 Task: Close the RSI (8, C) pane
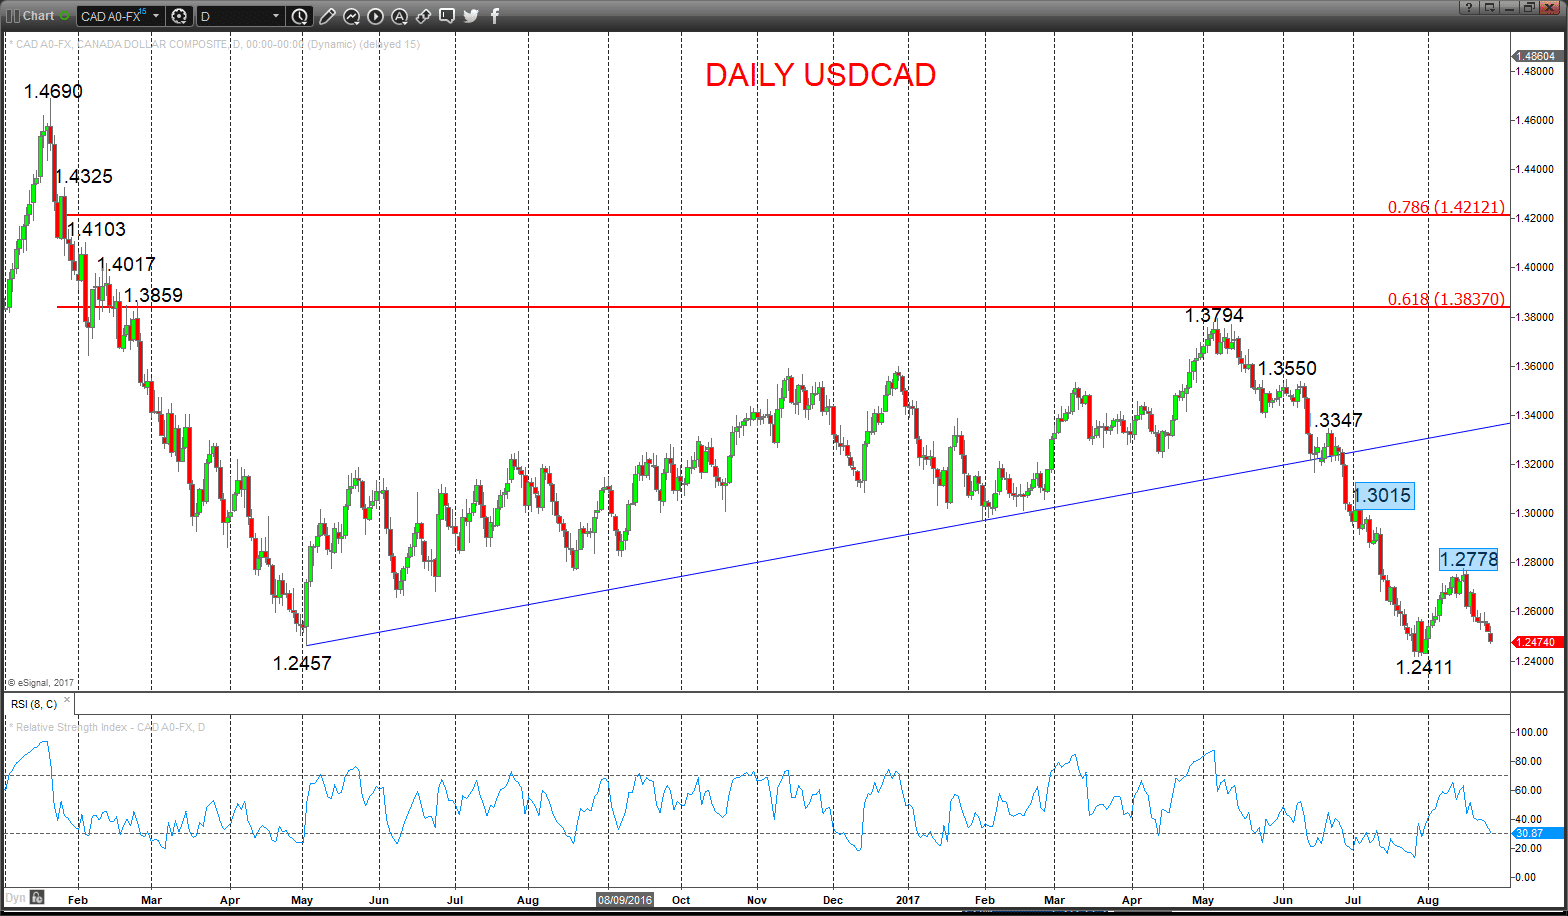(67, 699)
